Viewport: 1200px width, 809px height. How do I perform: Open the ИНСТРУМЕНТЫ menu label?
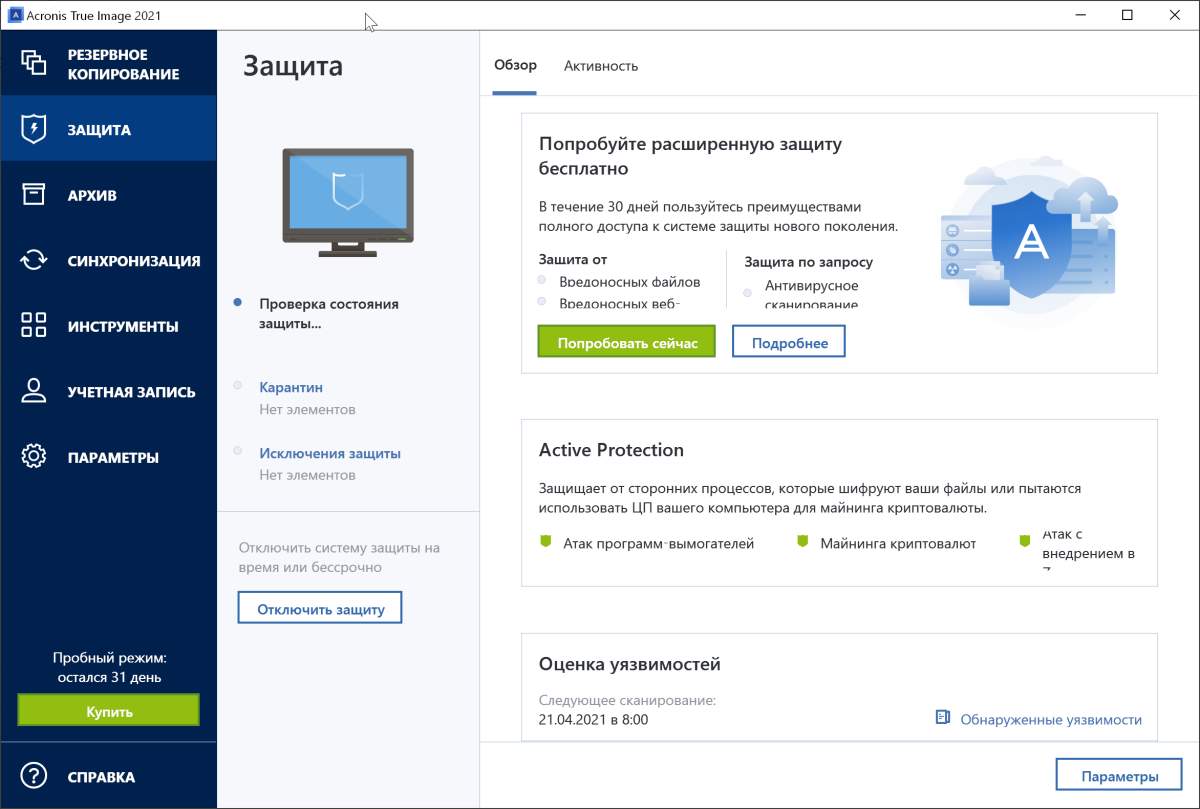tap(123, 326)
